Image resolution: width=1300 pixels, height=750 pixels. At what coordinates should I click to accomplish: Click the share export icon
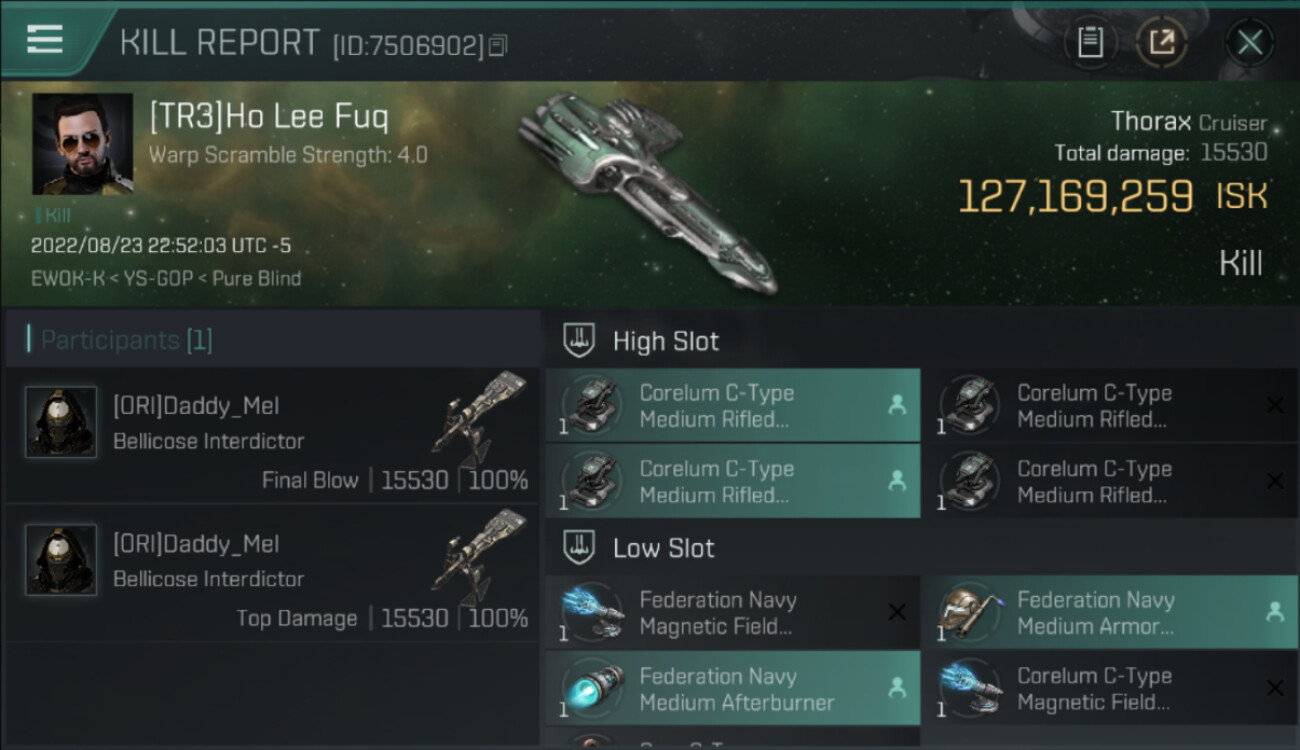click(x=1161, y=42)
